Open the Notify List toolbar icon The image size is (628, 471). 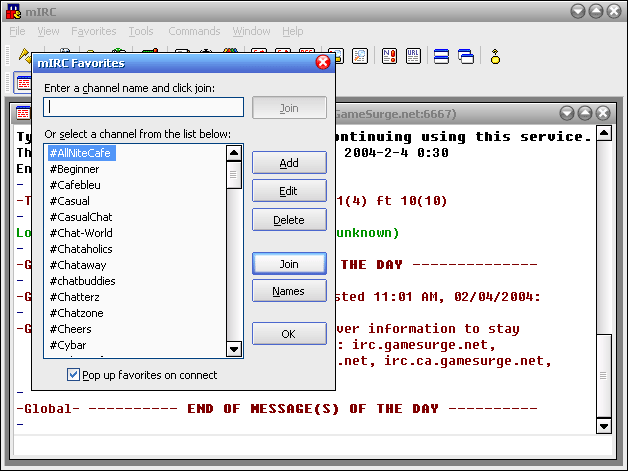(x=389, y=56)
